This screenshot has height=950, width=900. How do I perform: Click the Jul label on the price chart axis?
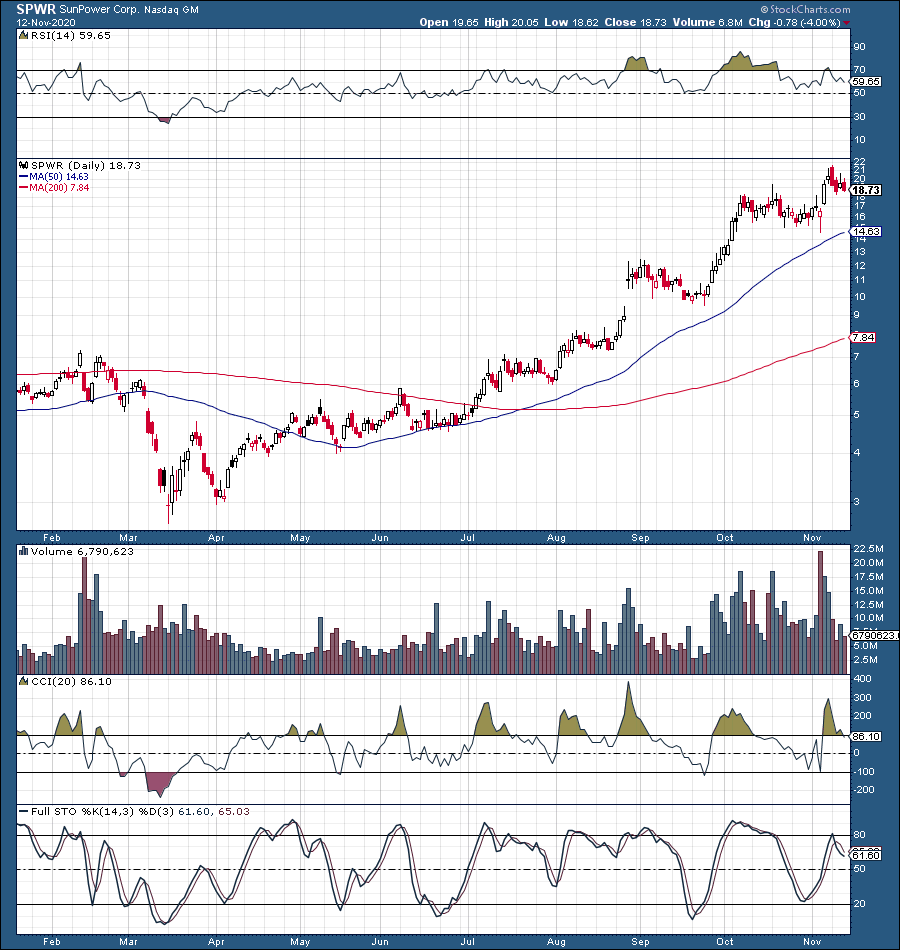[467, 538]
